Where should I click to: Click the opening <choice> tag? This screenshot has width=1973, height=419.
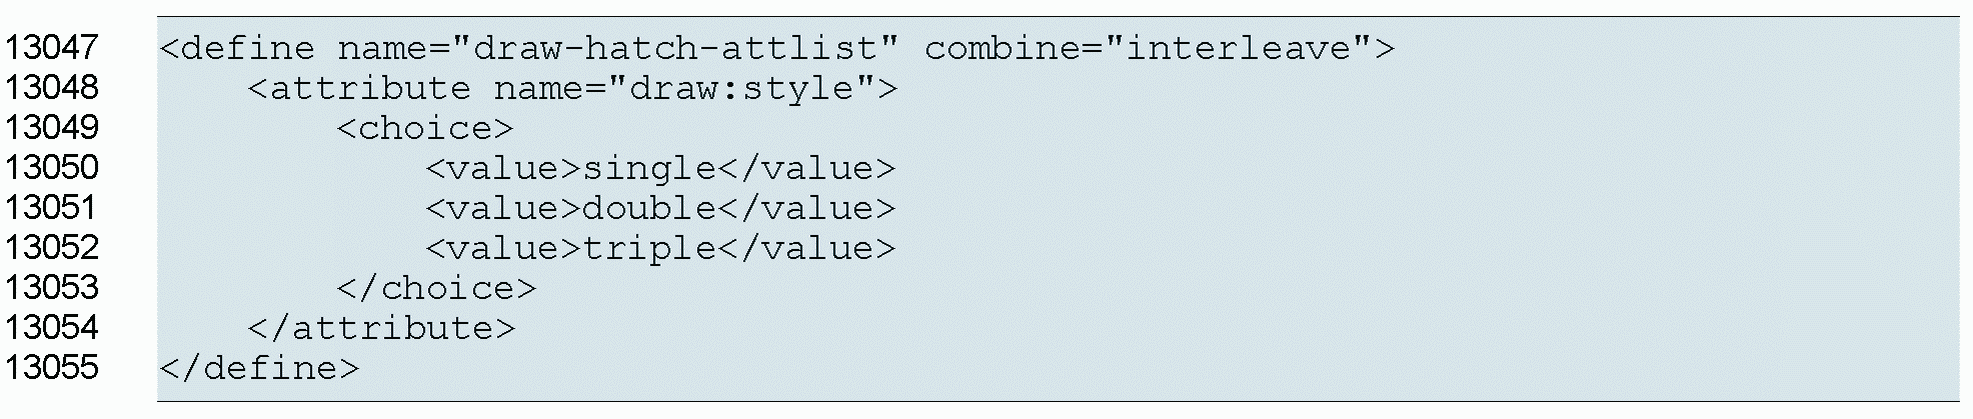click(425, 129)
